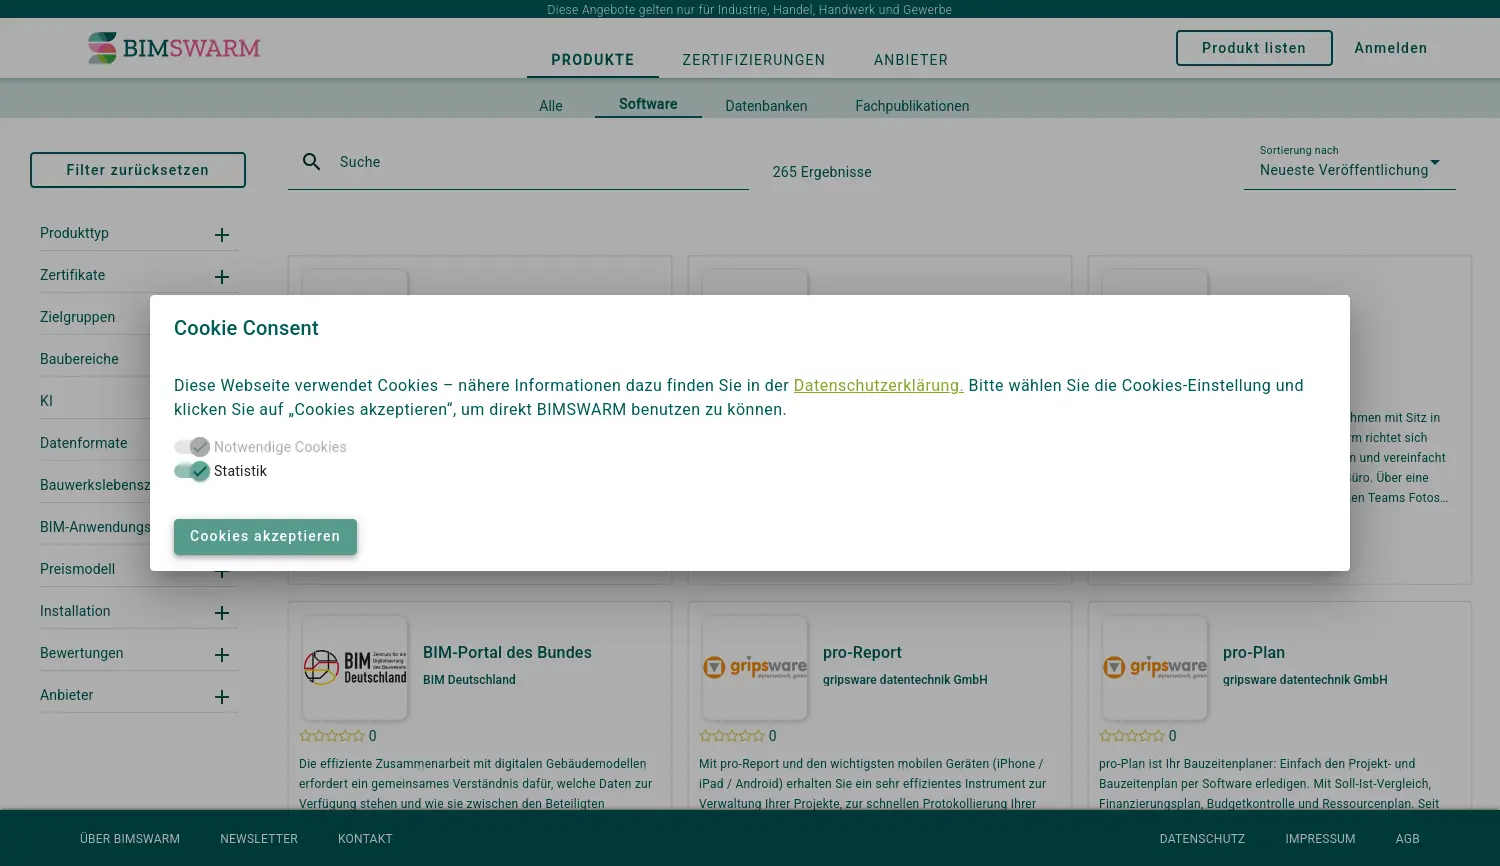Open the pro-Report gripsware logo
Viewport: 1500px width, 866px height.
click(755, 668)
